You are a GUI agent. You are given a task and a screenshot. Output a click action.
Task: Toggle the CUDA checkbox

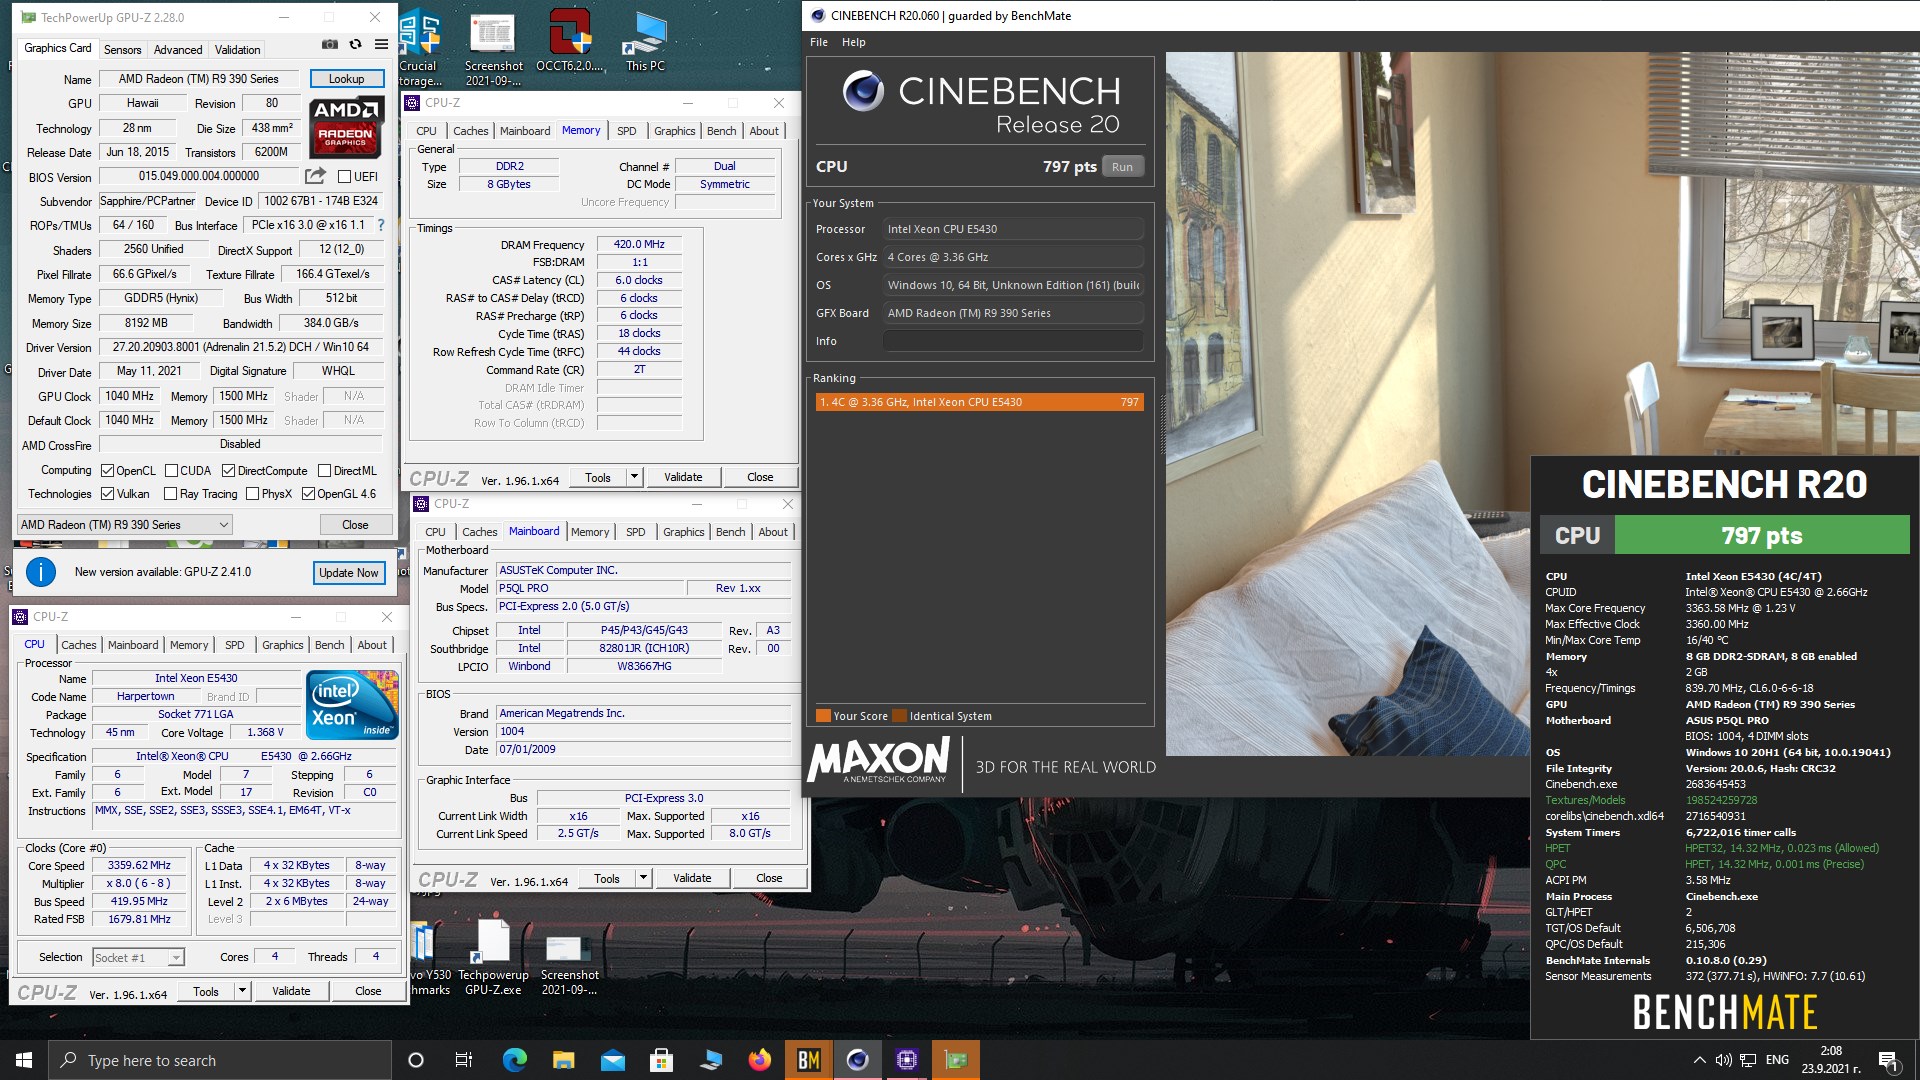click(x=171, y=471)
